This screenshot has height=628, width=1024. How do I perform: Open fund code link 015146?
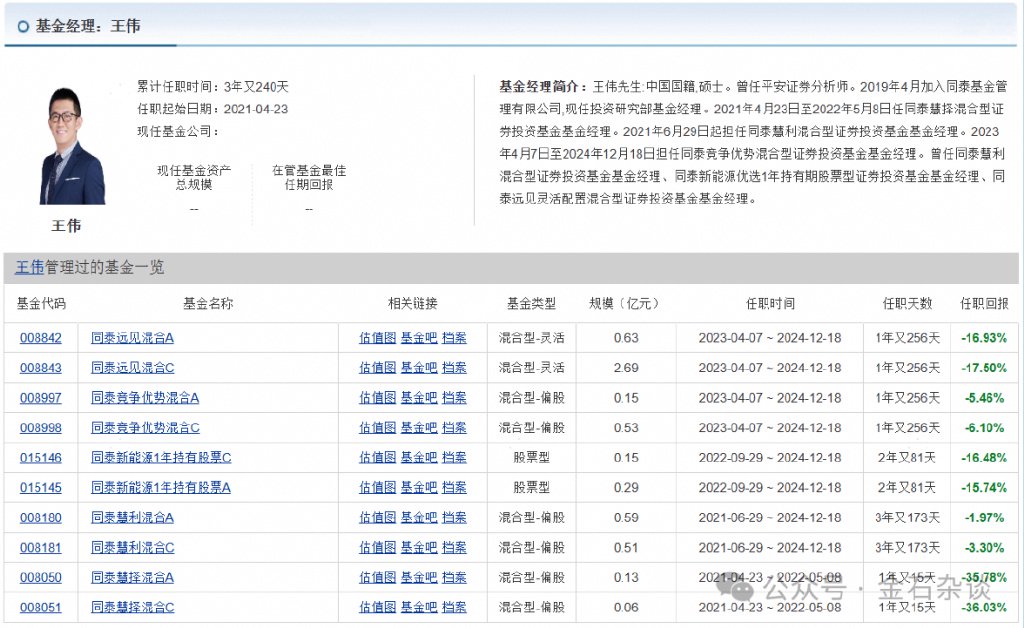(40, 458)
